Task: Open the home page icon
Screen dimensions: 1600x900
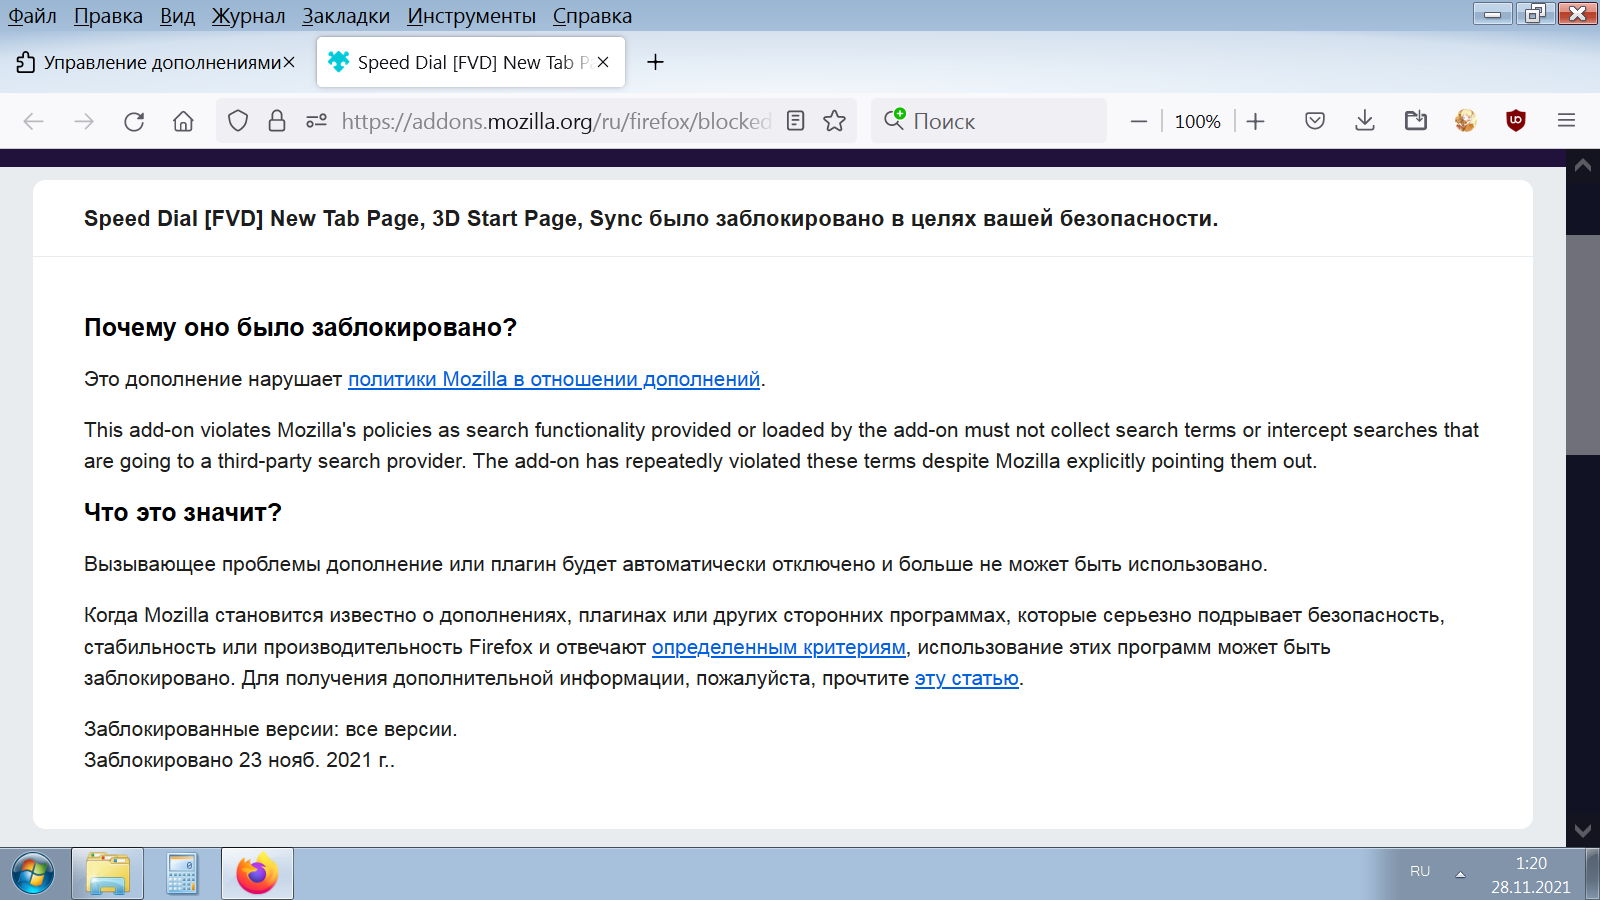Action: click(183, 121)
